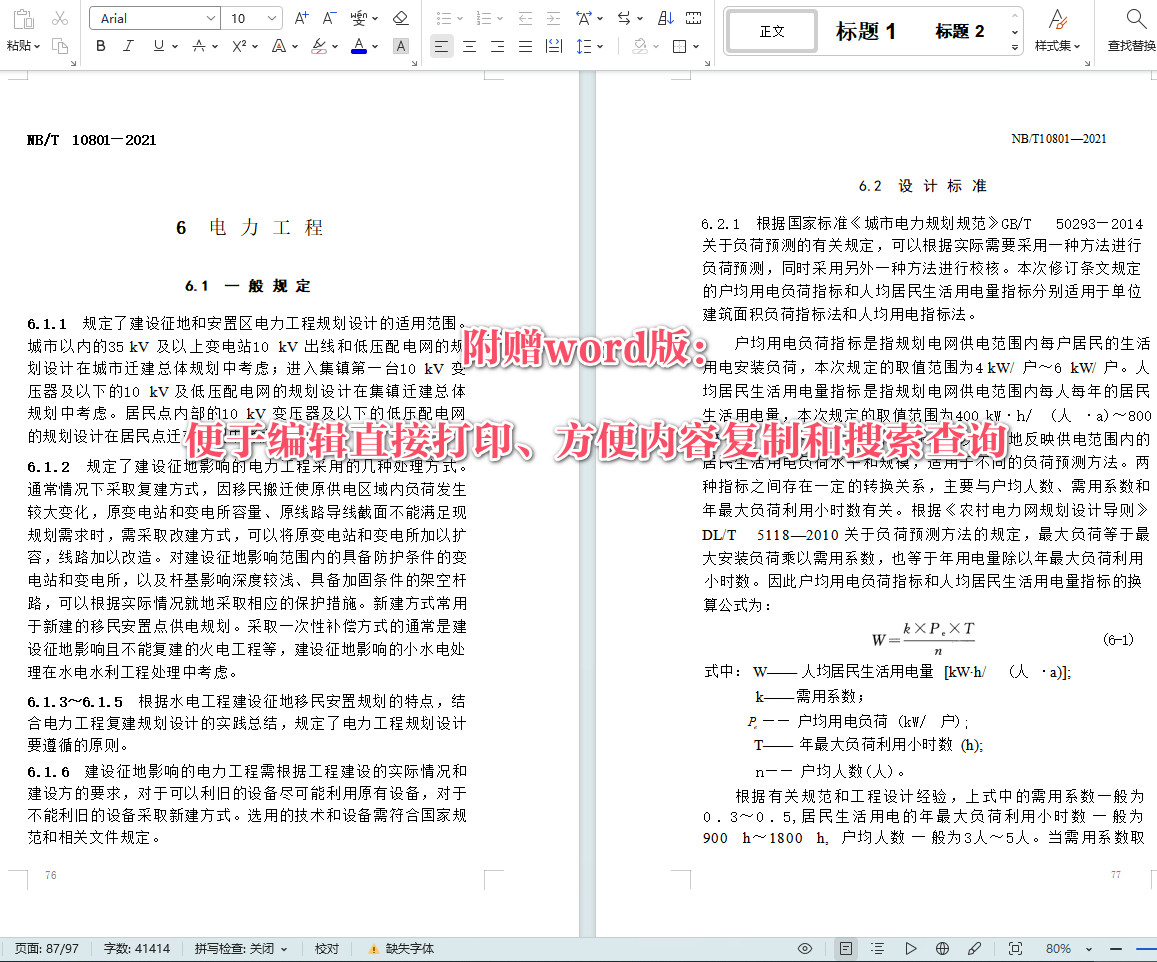Click the Increase Font Size icon
Screen dimensions: 1157x962
click(x=301, y=18)
